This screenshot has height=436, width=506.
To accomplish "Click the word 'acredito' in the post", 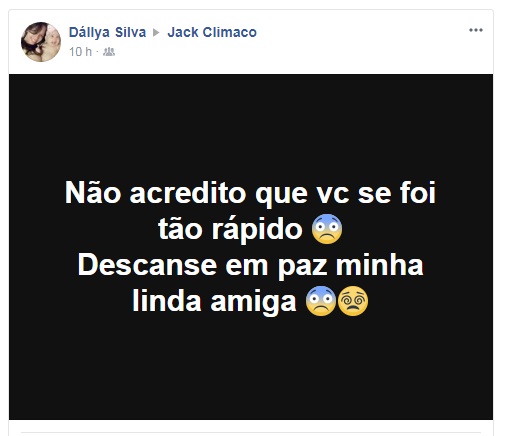I will 188,193.
